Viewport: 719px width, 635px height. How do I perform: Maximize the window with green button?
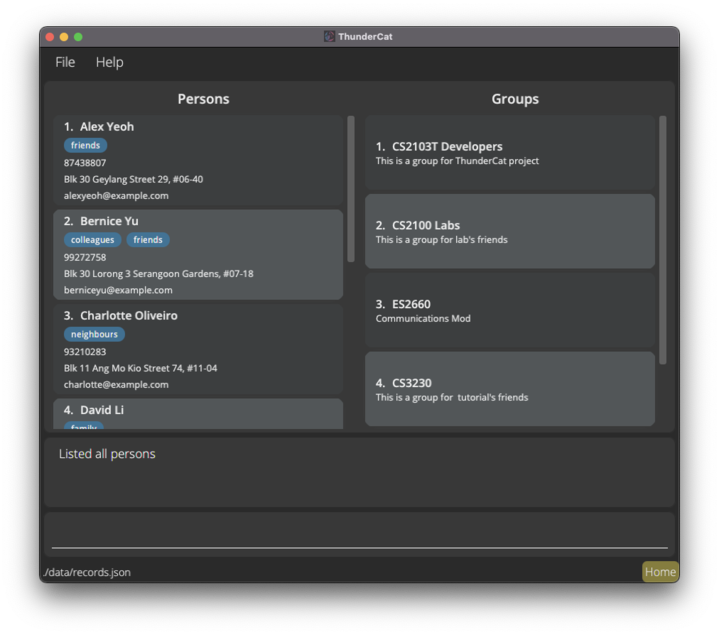pyautogui.click(x=78, y=37)
